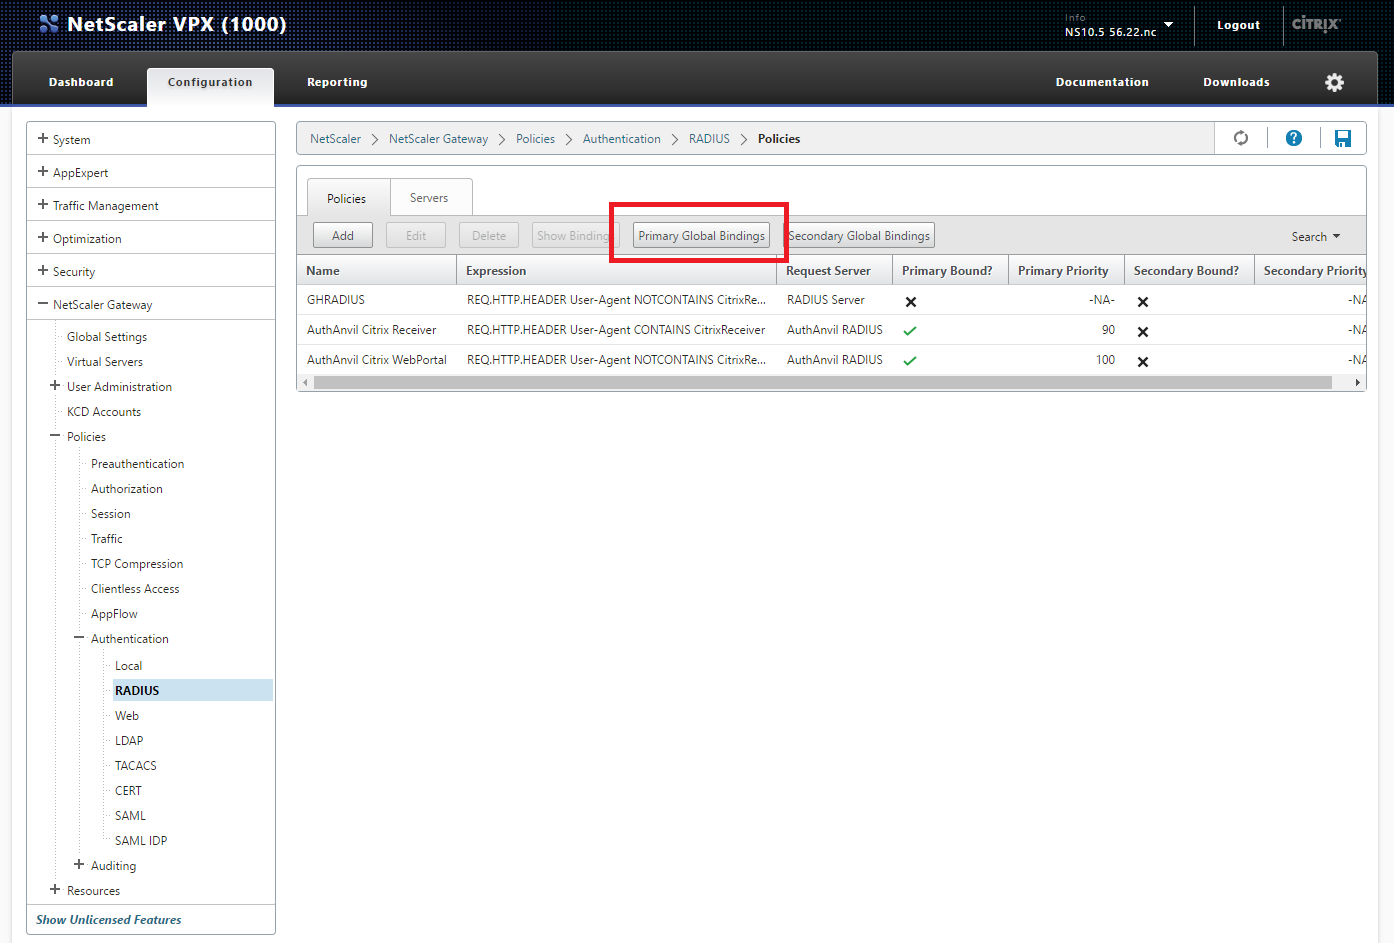Open AppFlow tree item
The height and width of the screenshot is (943, 1394).
[x=114, y=614]
